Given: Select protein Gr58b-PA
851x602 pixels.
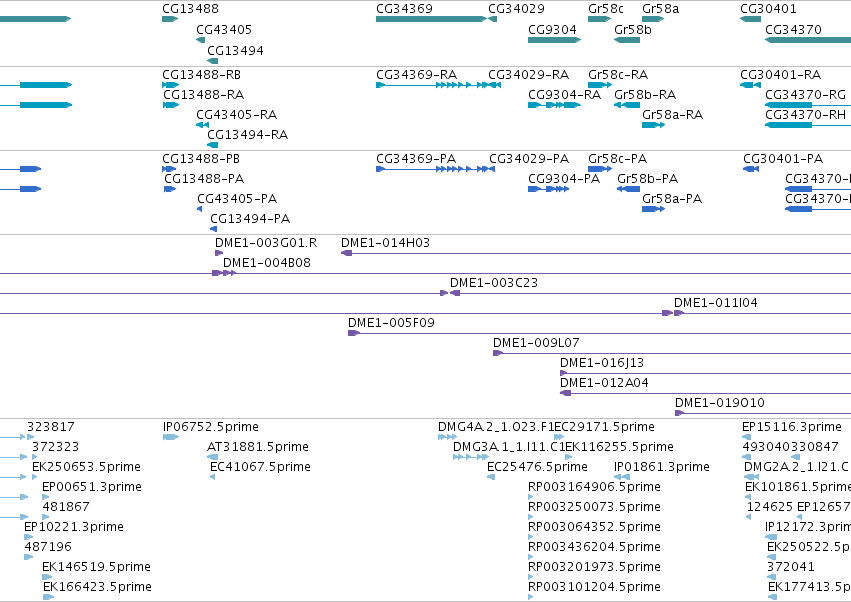Looking at the screenshot, I should [x=647, y=179].
